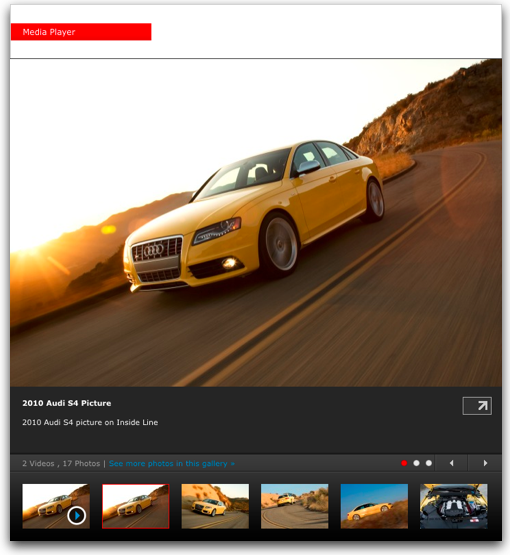Click caption '2010 Audi S4 picture on Inside Line'
This screenshot has height=555, width=510.
coord(90,422)
